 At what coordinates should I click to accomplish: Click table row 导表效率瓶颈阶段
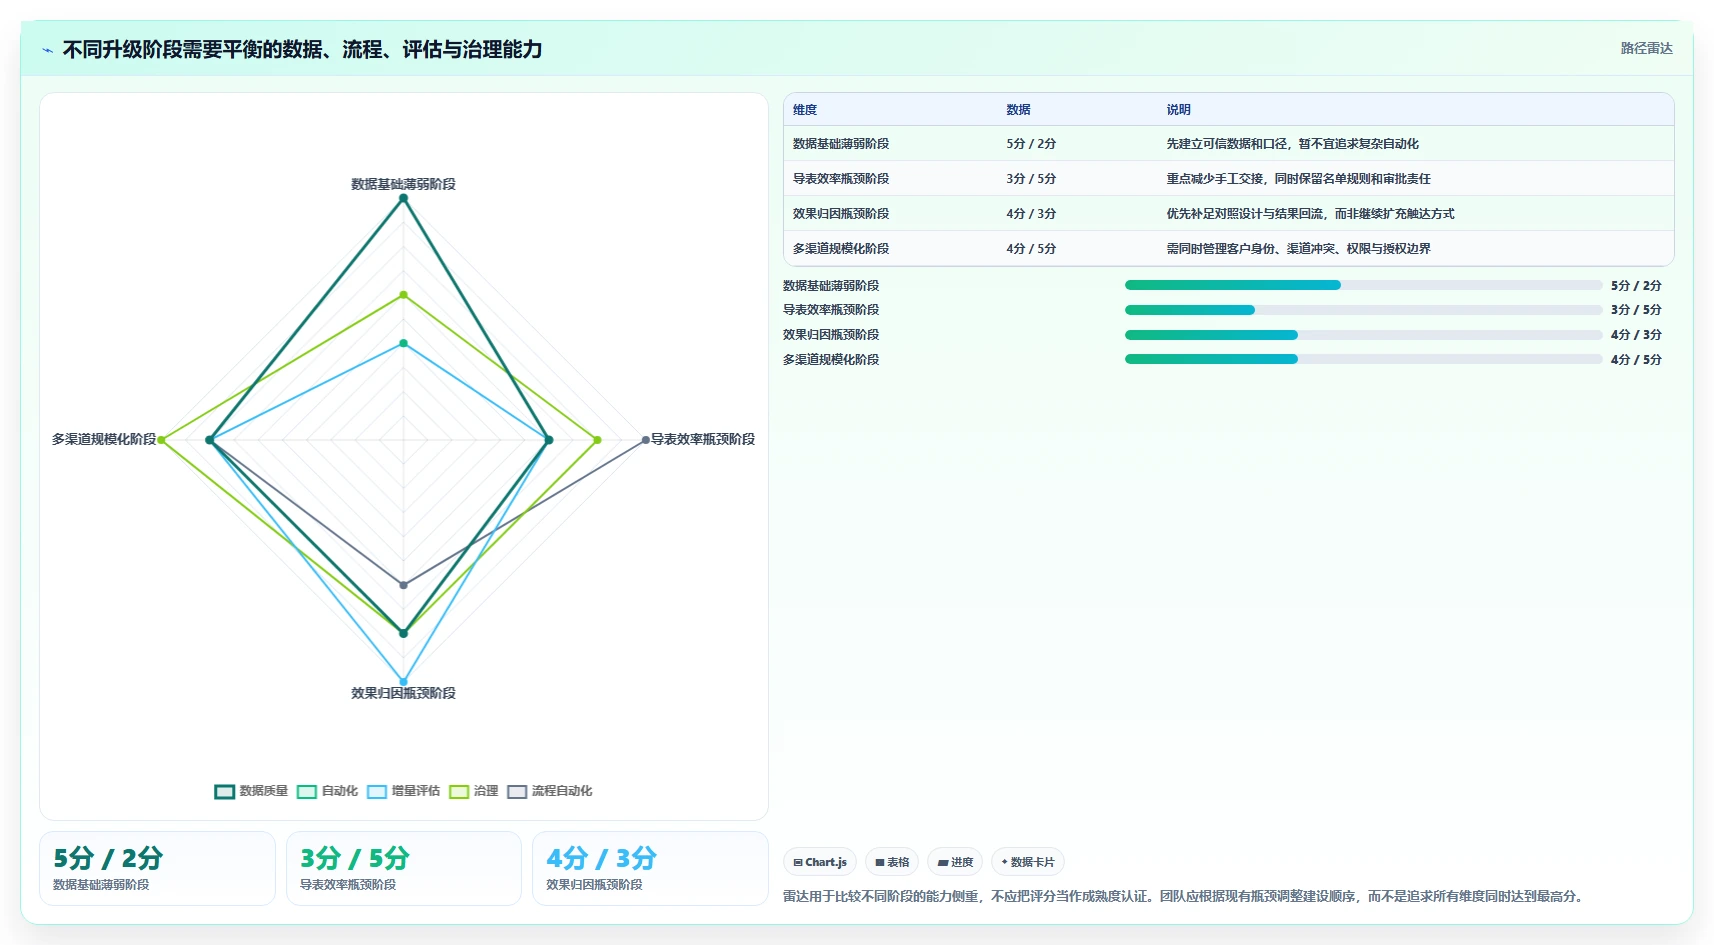pyautogui.click(x=1228, y=179)
